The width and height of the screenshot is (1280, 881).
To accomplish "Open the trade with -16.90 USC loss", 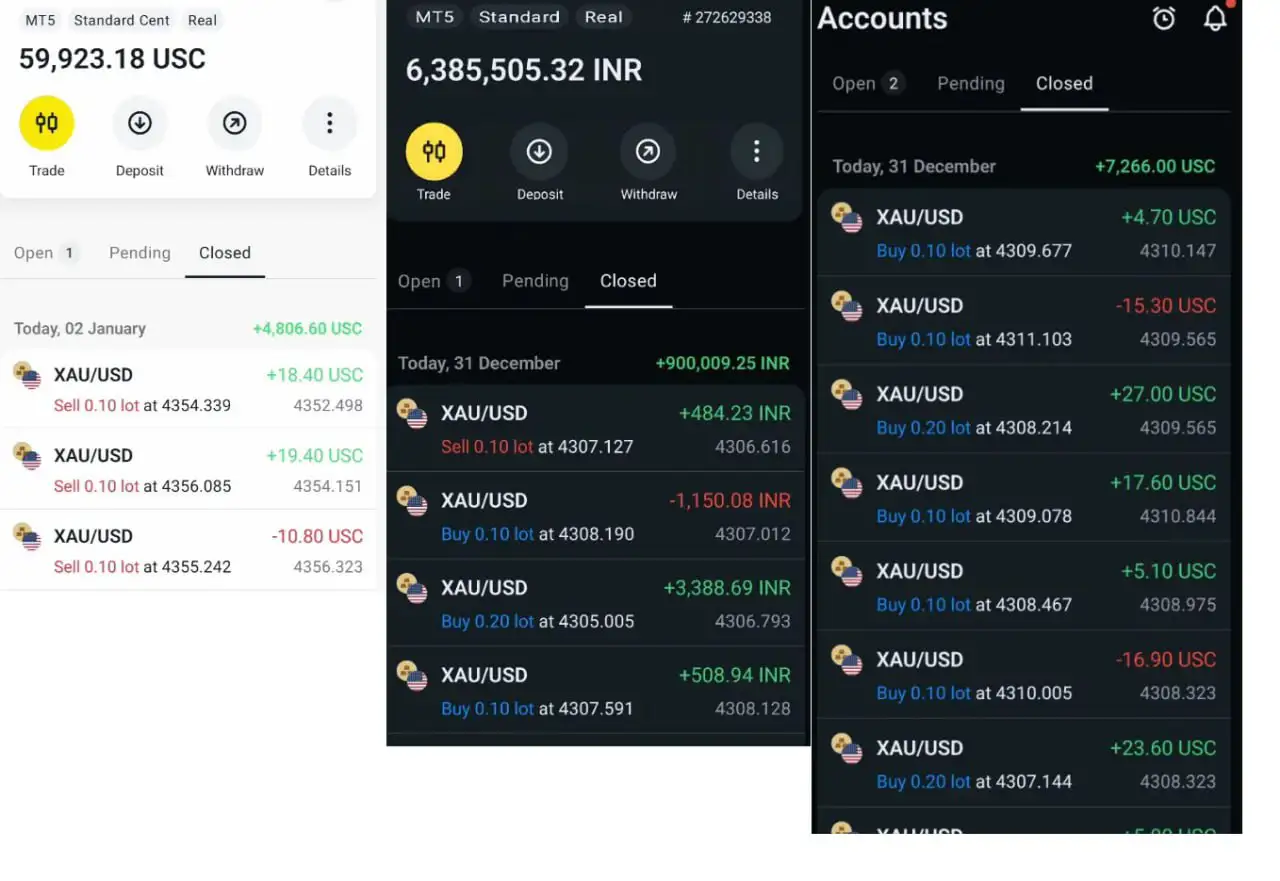I will 1024,675.
